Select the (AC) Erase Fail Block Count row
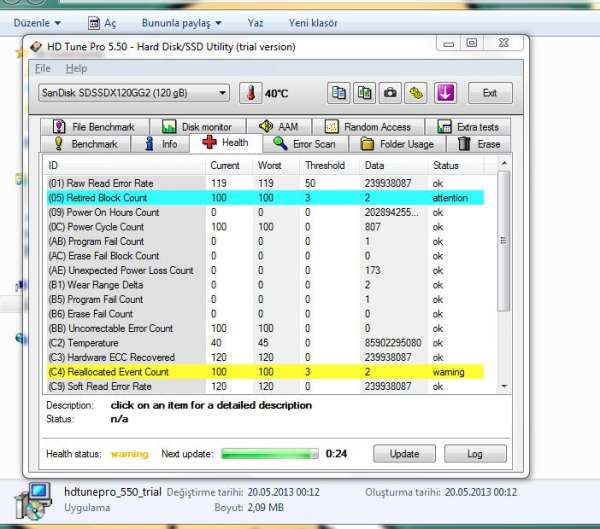This screenshot has height=529, width=600. point(264,256)
